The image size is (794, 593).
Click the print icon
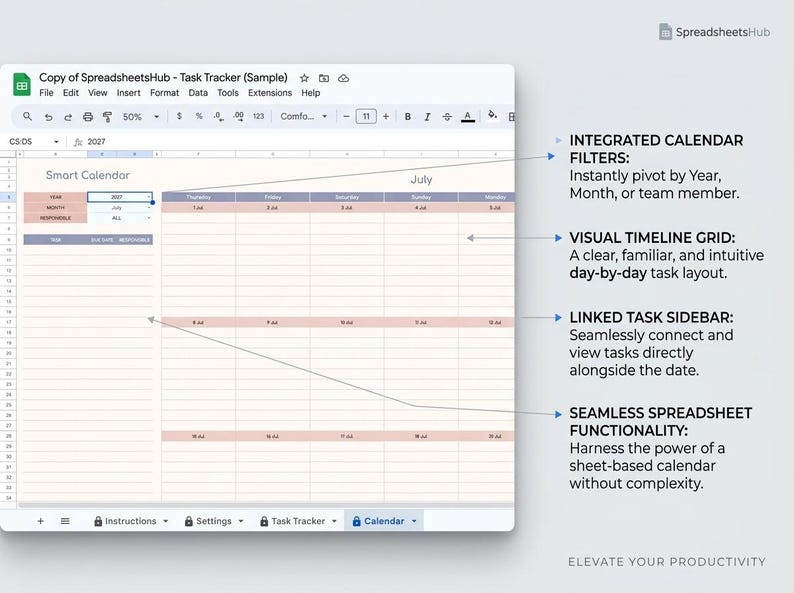pyautogui.click(x=88, y=117)
